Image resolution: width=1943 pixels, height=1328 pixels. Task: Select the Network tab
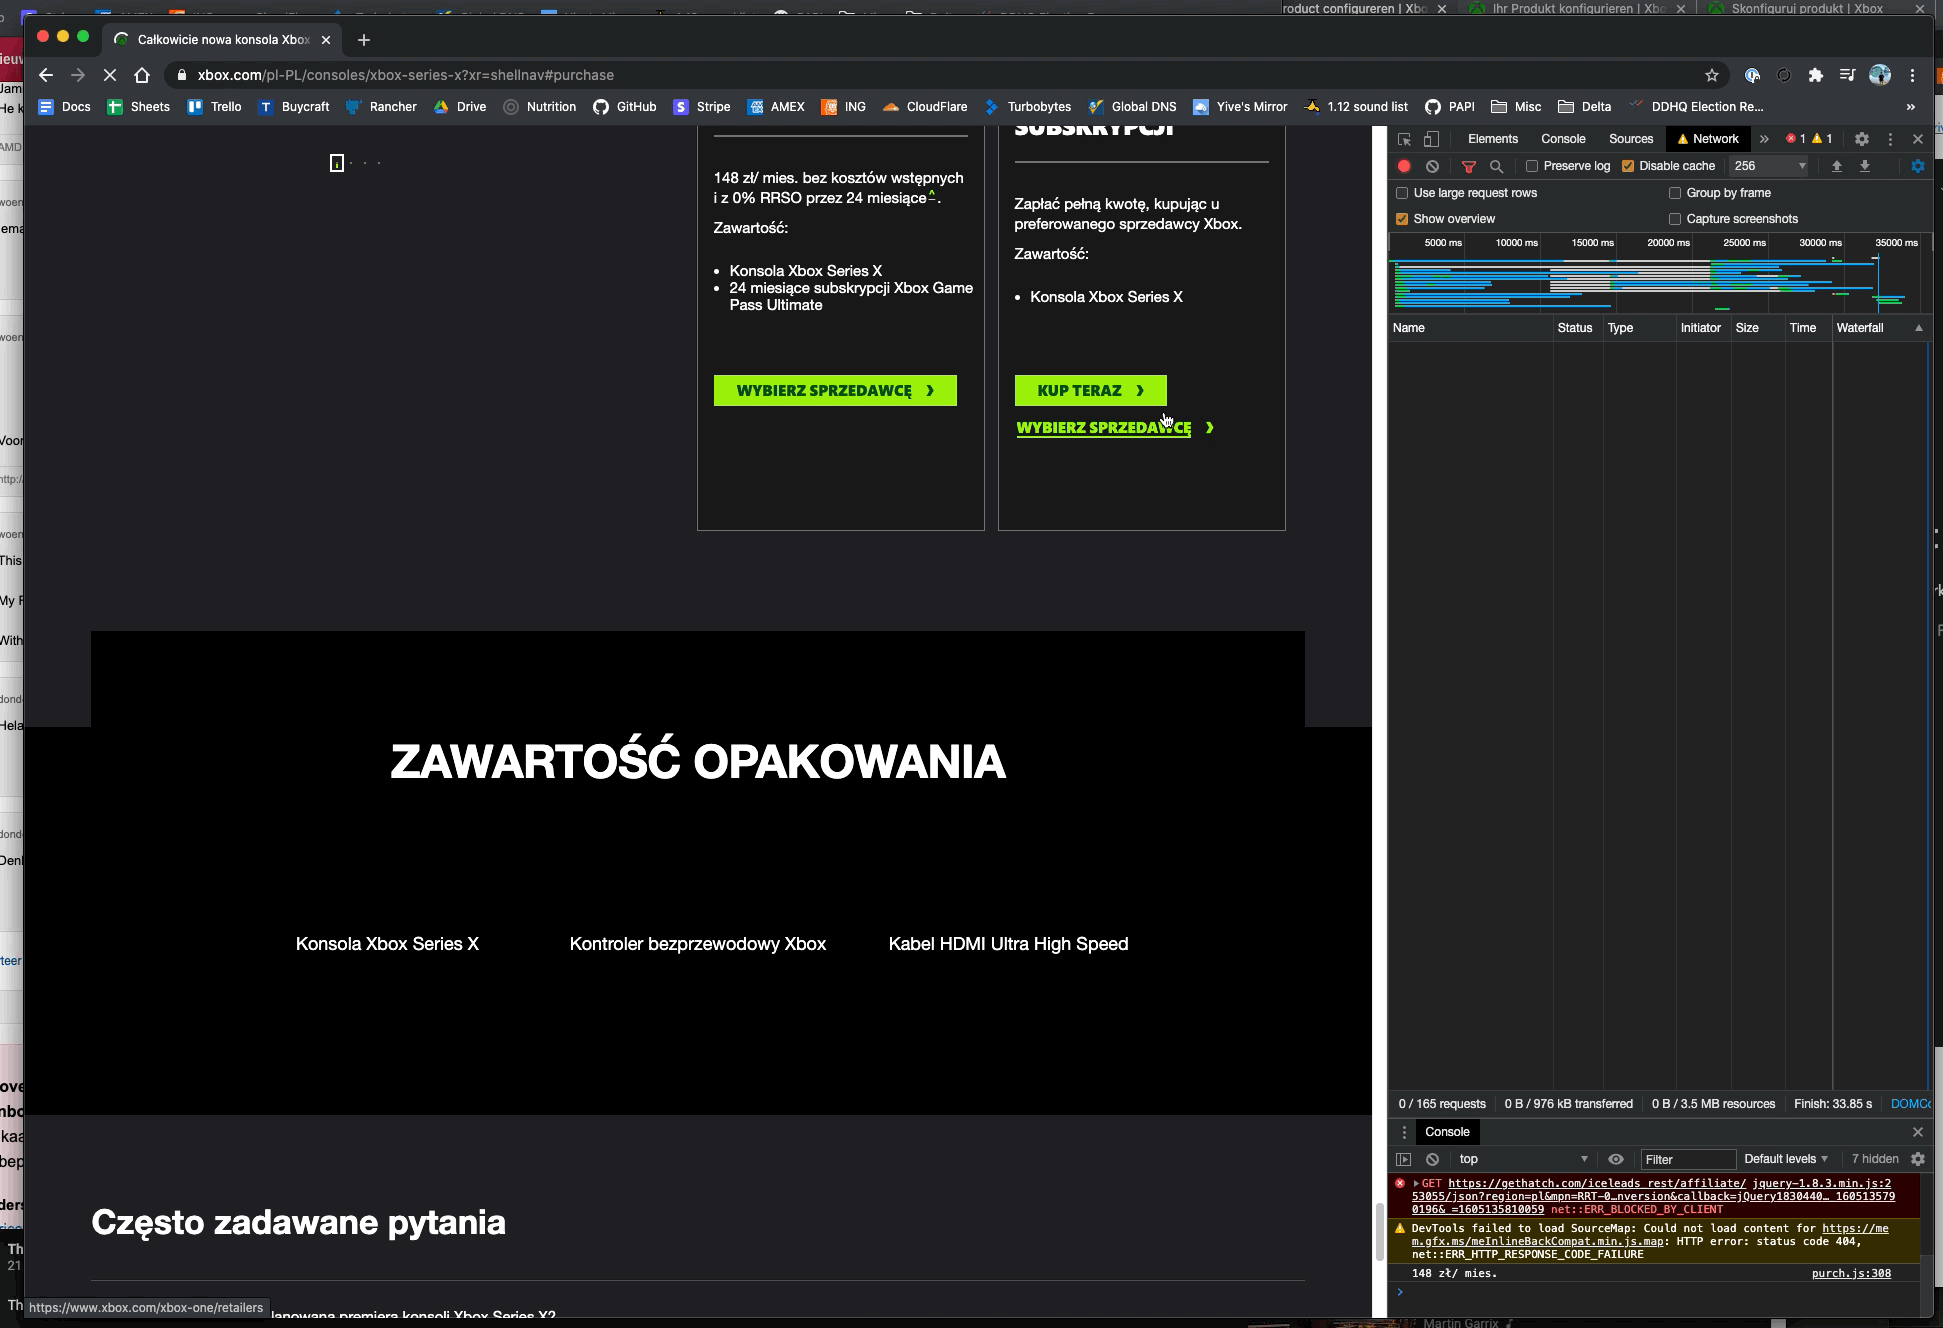(x=1709, y=139)
